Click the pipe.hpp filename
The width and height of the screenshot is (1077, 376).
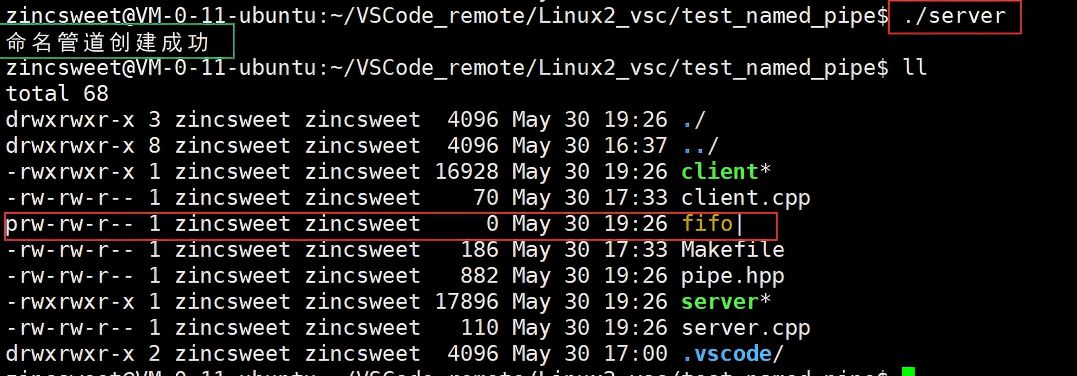732,276
